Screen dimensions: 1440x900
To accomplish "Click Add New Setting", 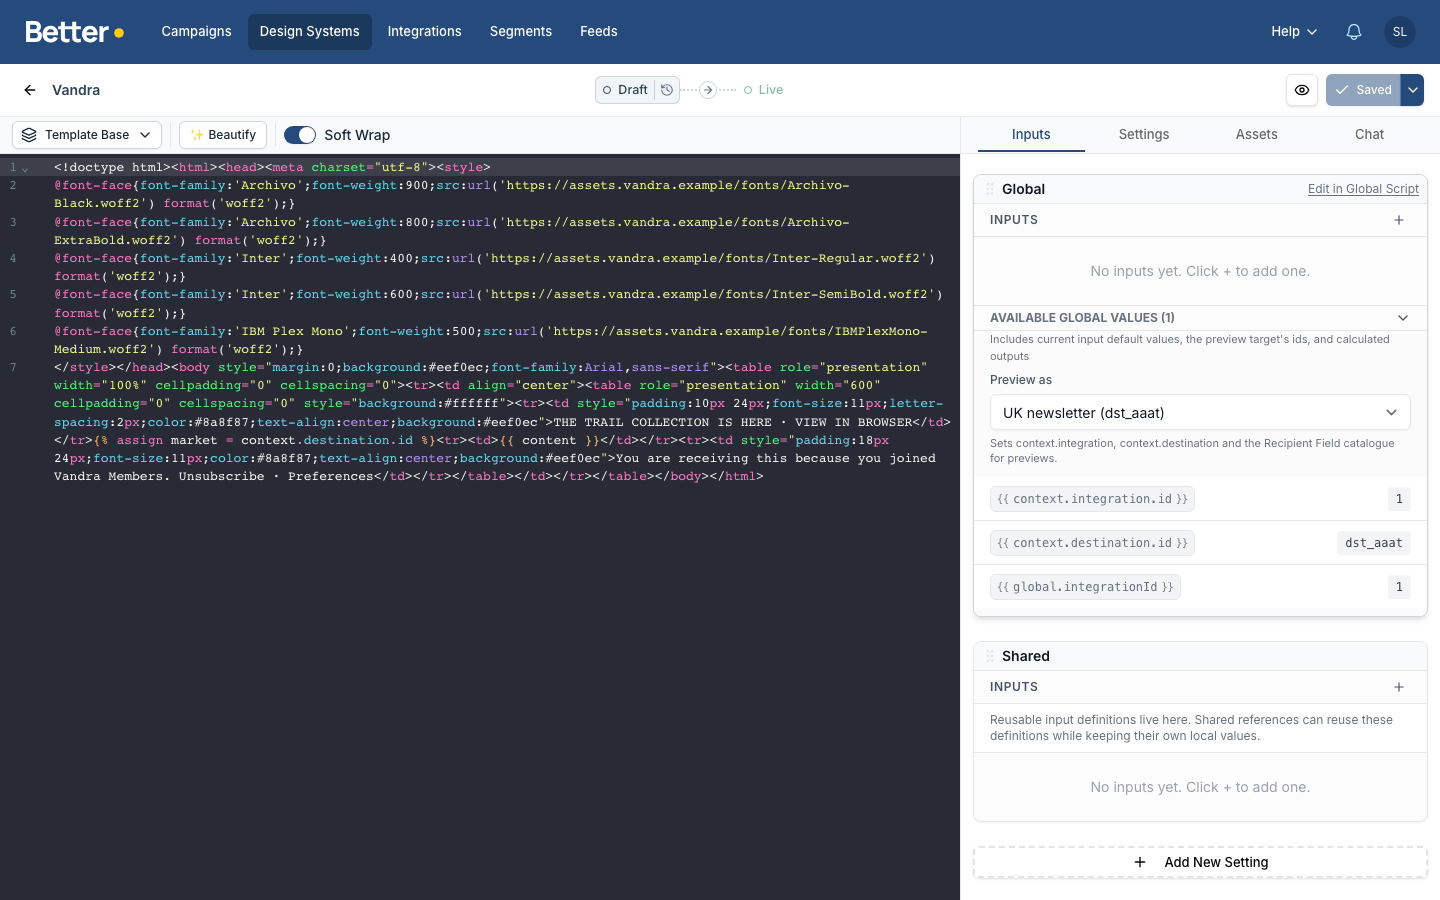I will pos(1200,862).
